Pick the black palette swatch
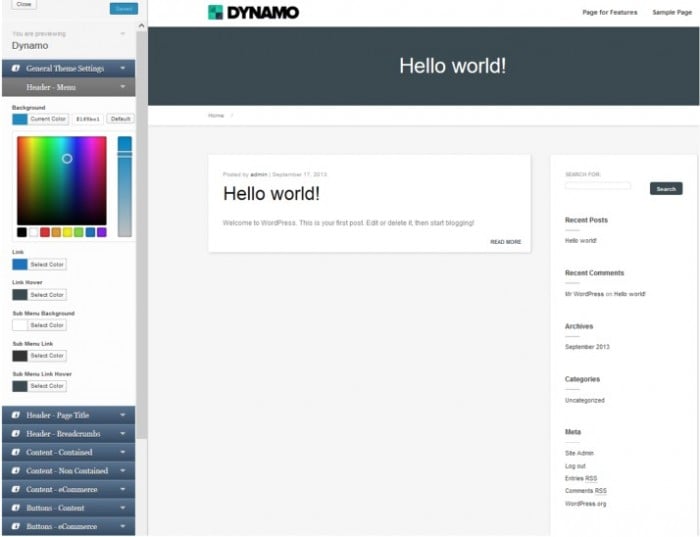The image size is (700, 537). click(22, 232)
